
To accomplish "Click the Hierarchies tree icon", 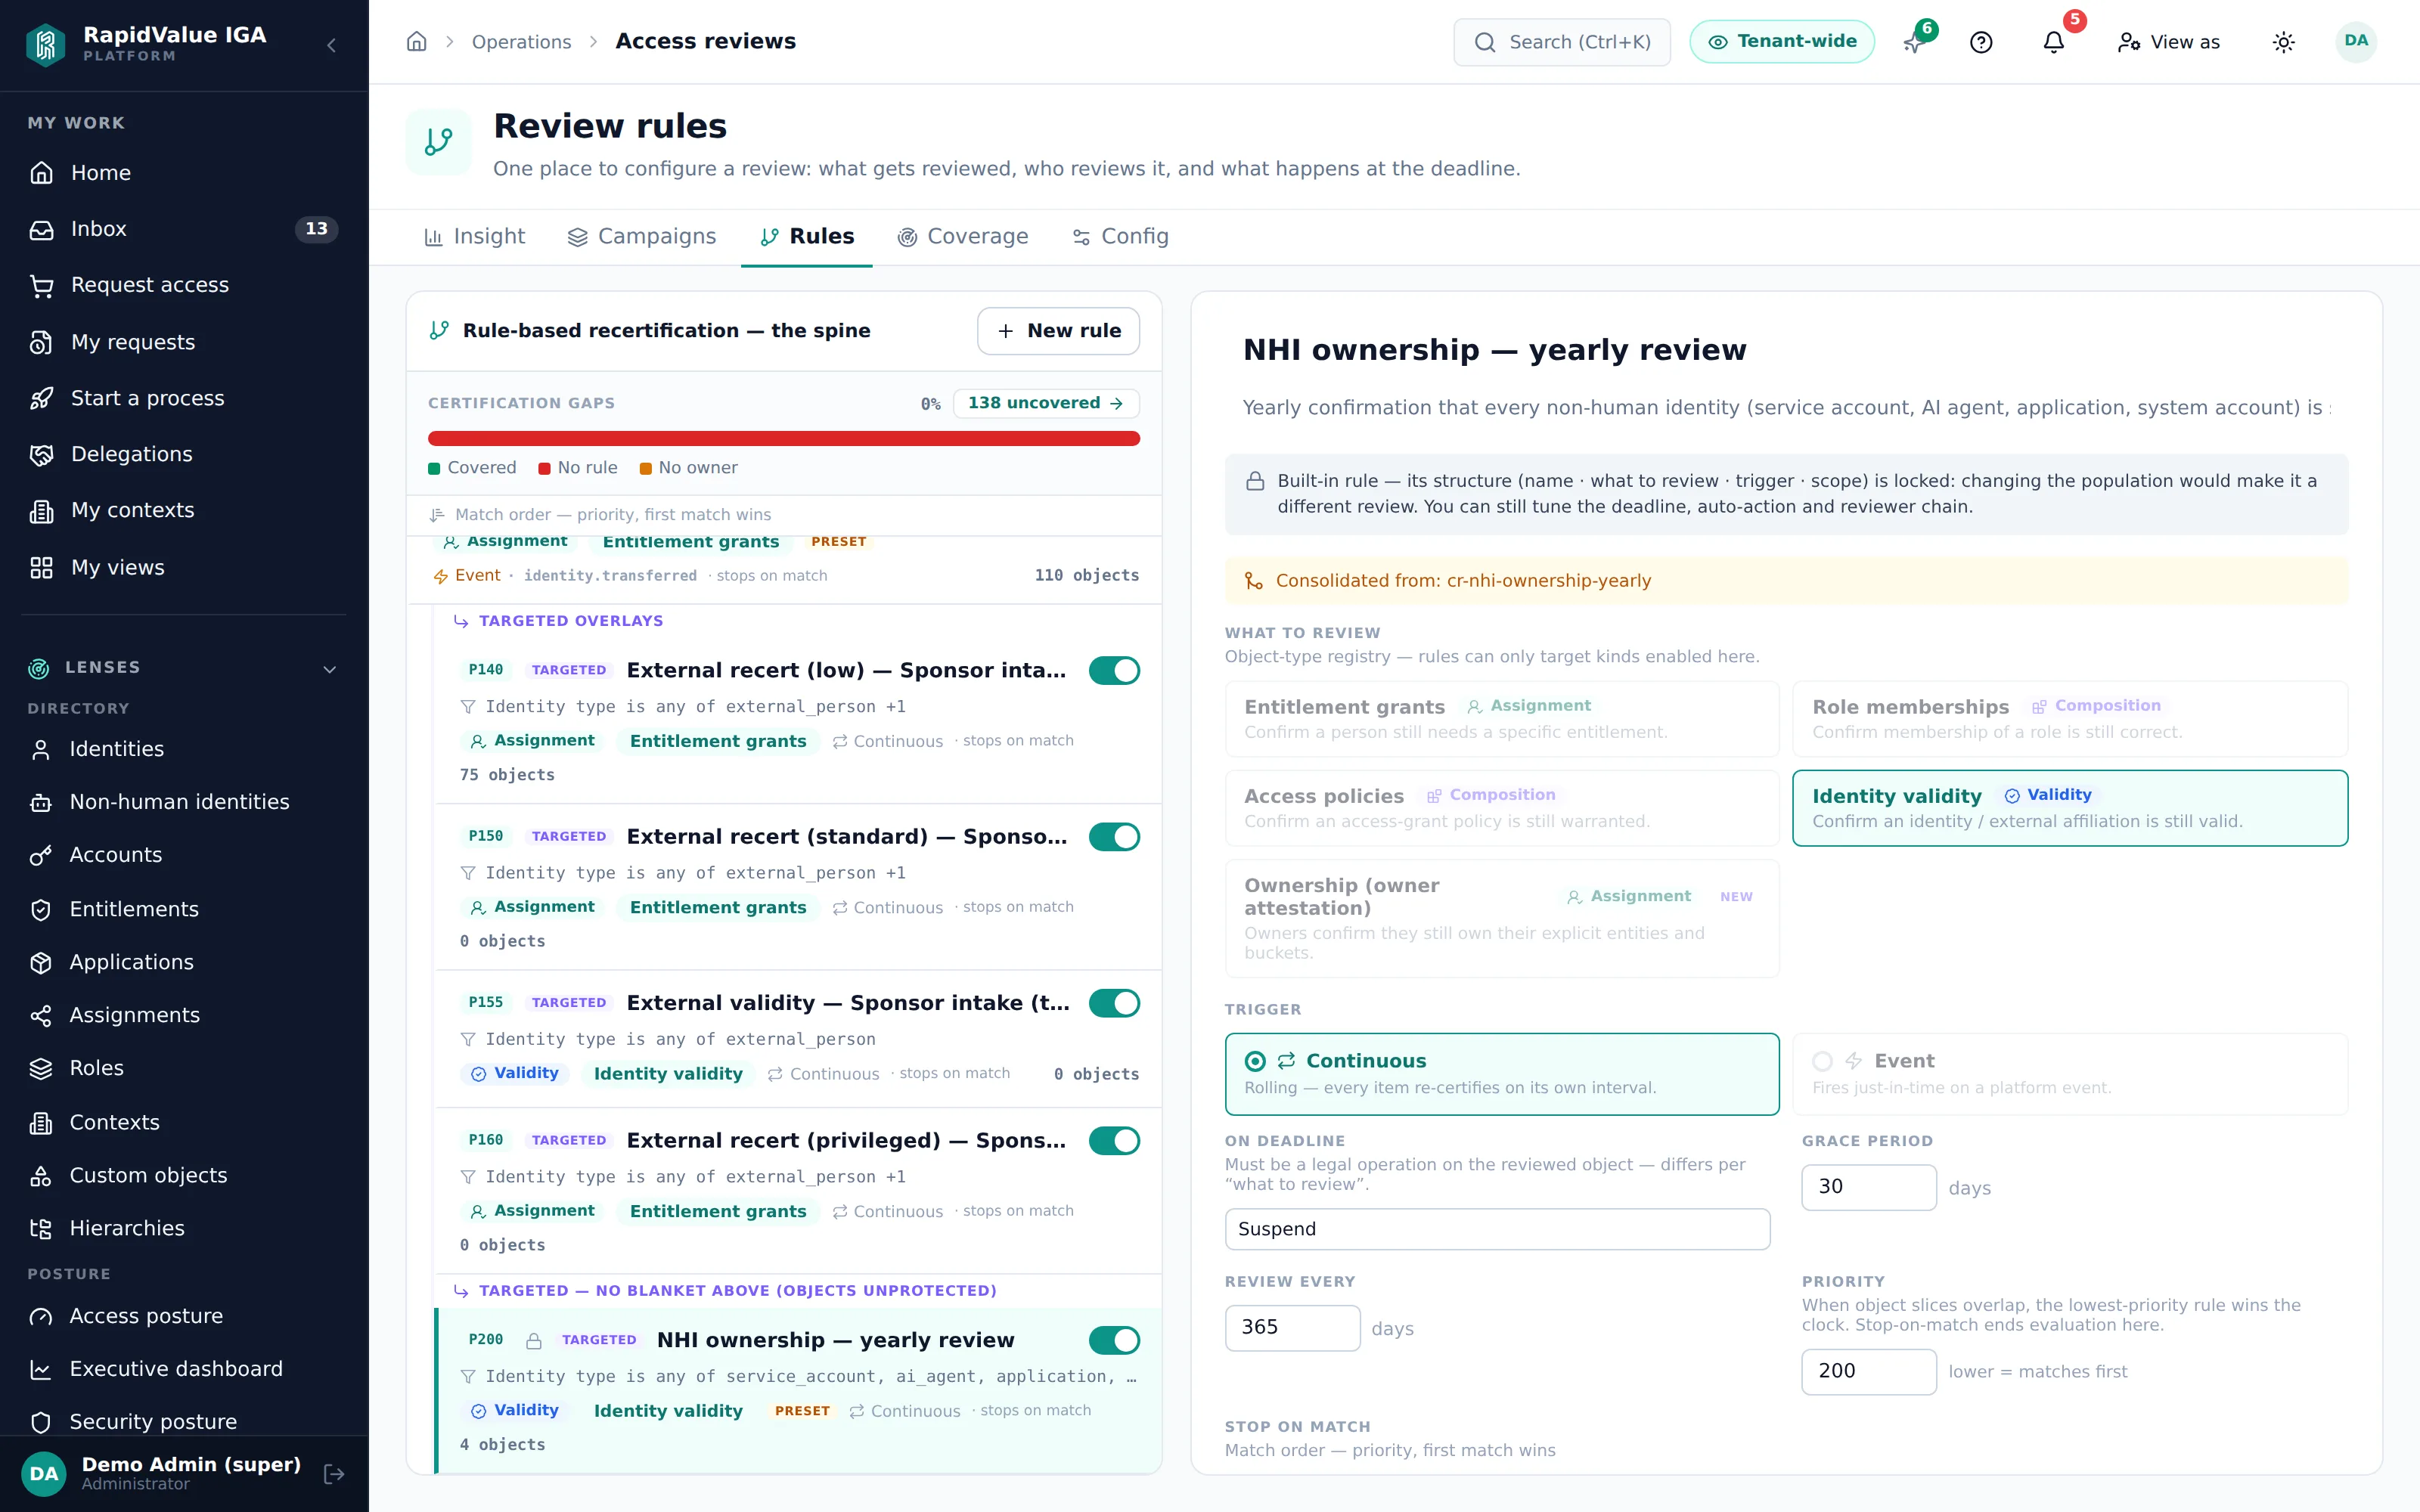I will [x=41, y=1228].
